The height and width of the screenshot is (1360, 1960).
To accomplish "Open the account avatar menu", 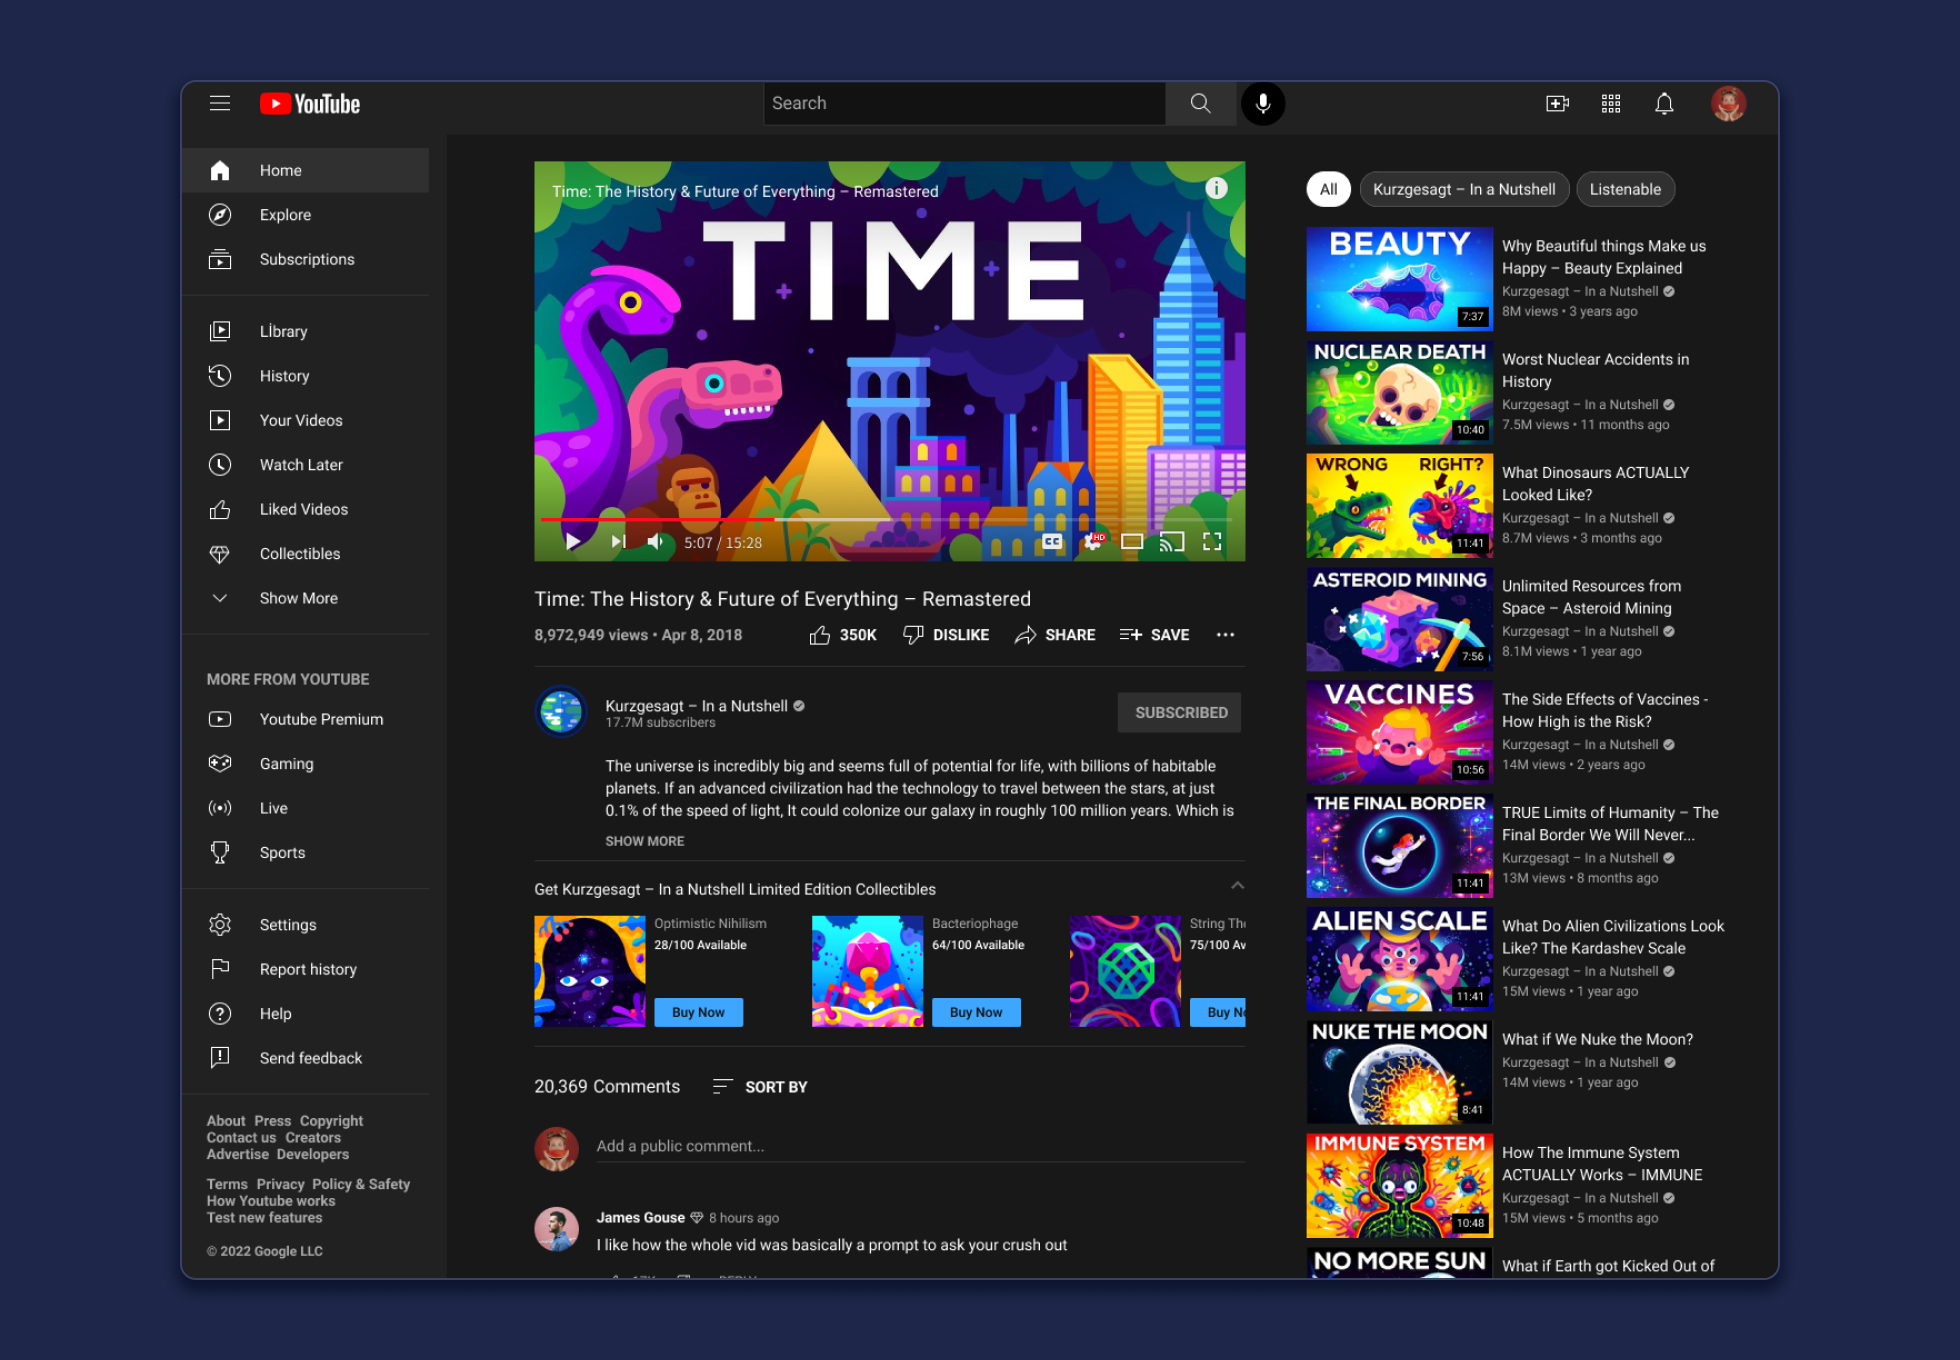I will pyautogui.click(x=1728, y=103).
